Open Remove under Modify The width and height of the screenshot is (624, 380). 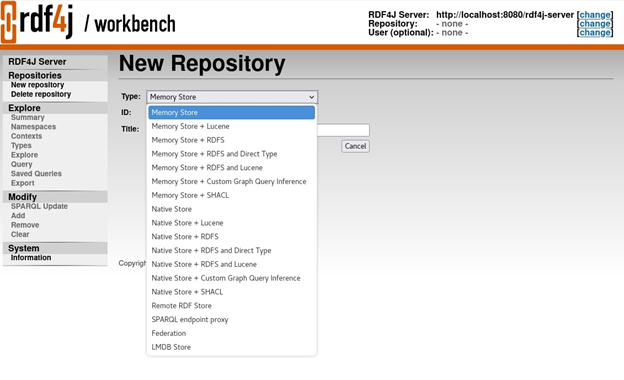coord(25,225)
